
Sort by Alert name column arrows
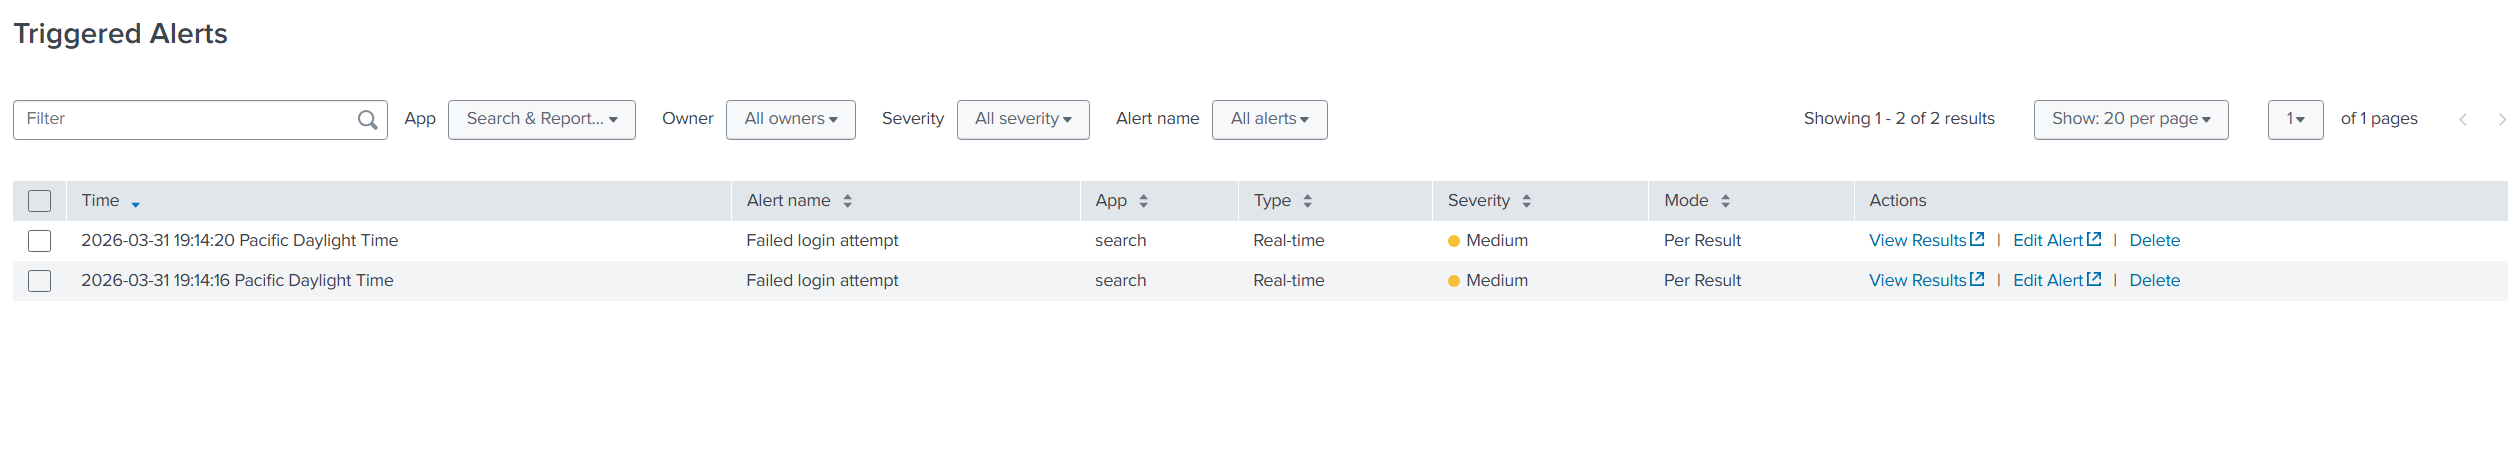tap(847, 201)
